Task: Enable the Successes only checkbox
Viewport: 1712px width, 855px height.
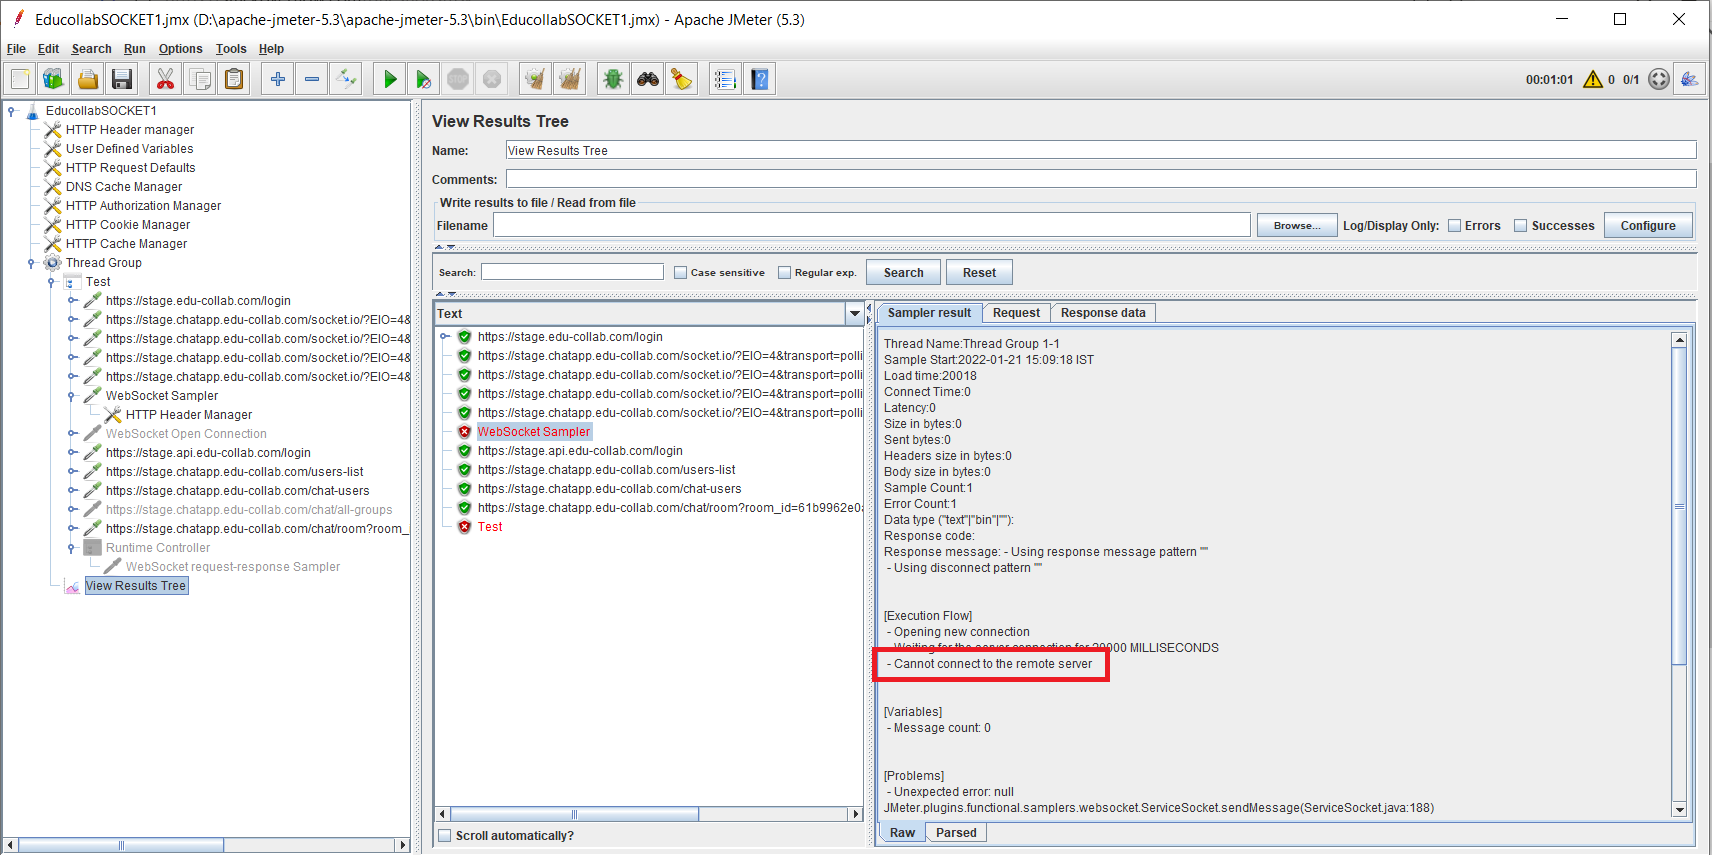Action: click(1521, 226)
